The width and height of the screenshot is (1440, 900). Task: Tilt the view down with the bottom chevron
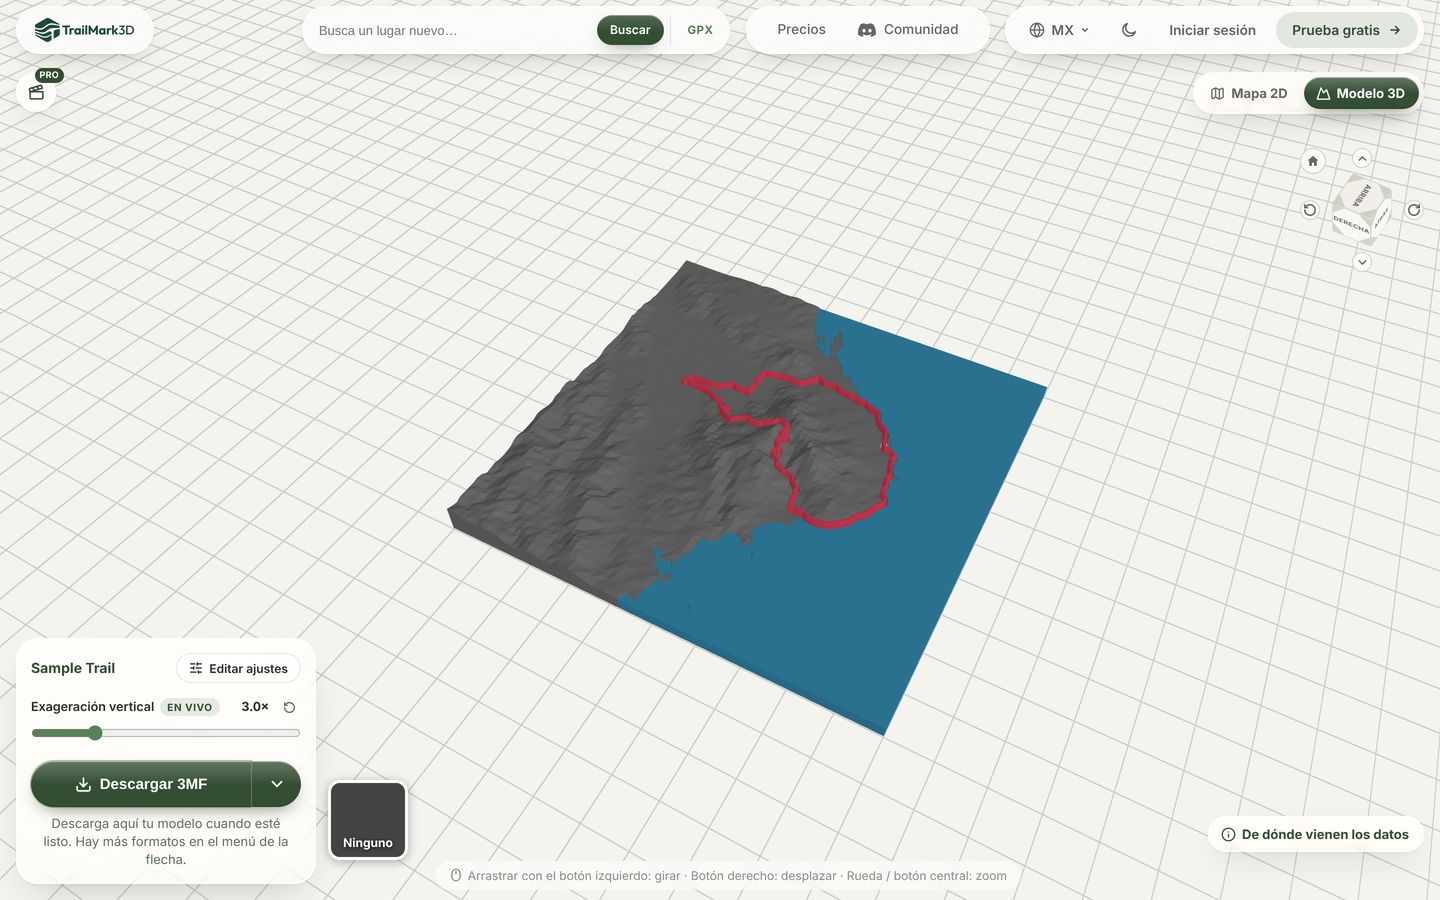[1362, 262]
